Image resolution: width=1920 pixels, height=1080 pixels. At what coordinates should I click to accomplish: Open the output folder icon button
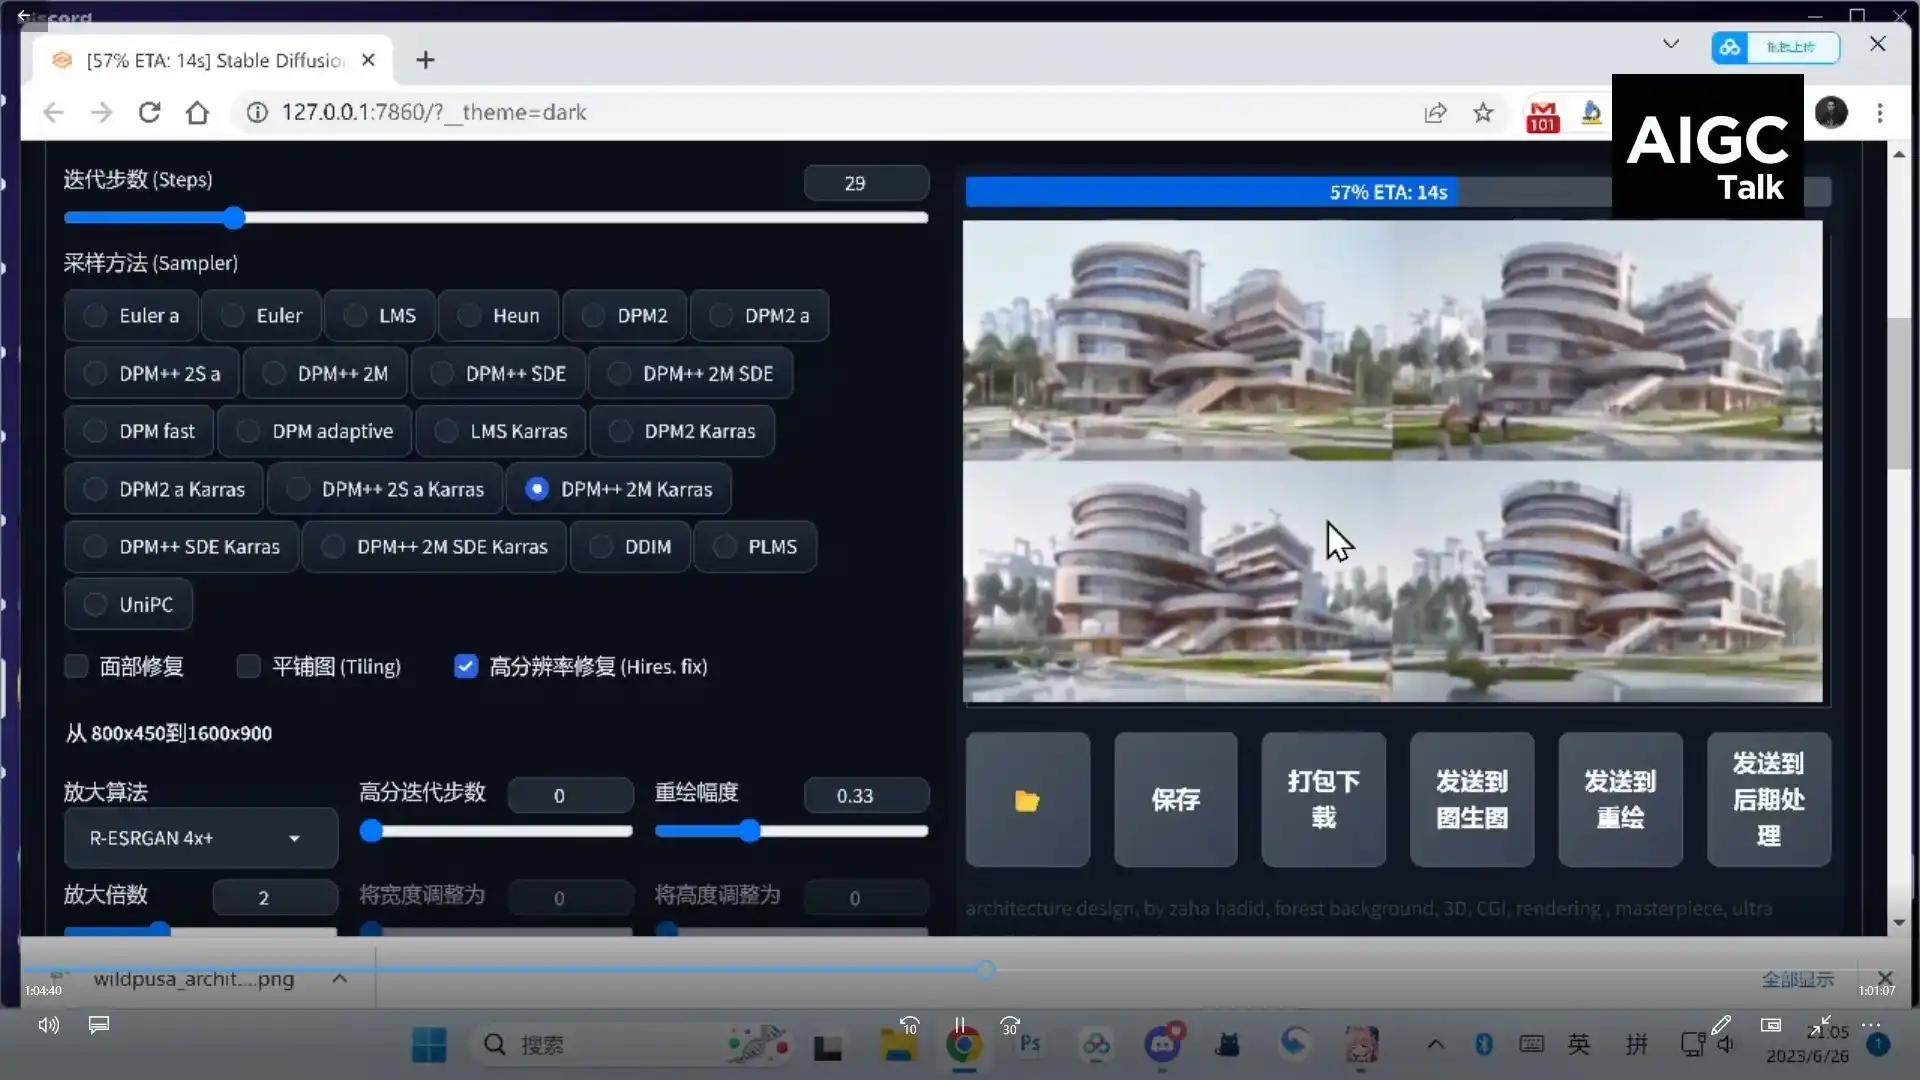(x=1027, y=800)
